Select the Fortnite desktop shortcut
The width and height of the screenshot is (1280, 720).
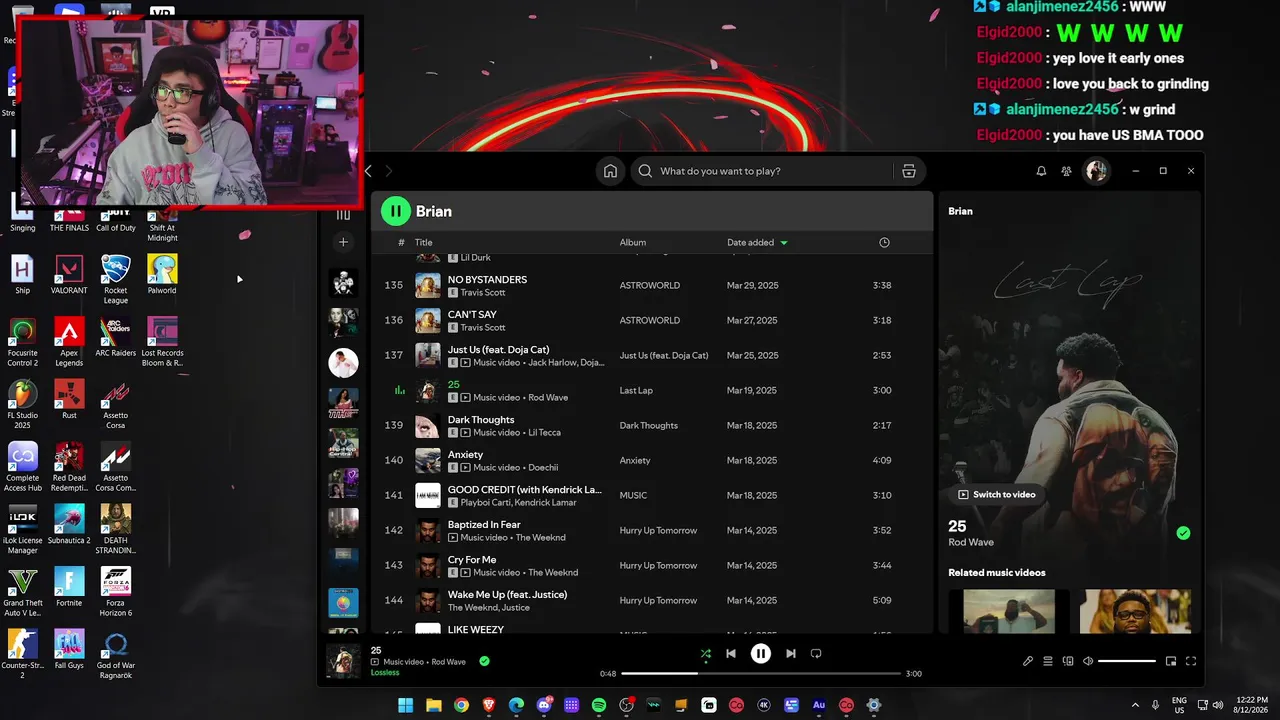(x=69, y=587)
